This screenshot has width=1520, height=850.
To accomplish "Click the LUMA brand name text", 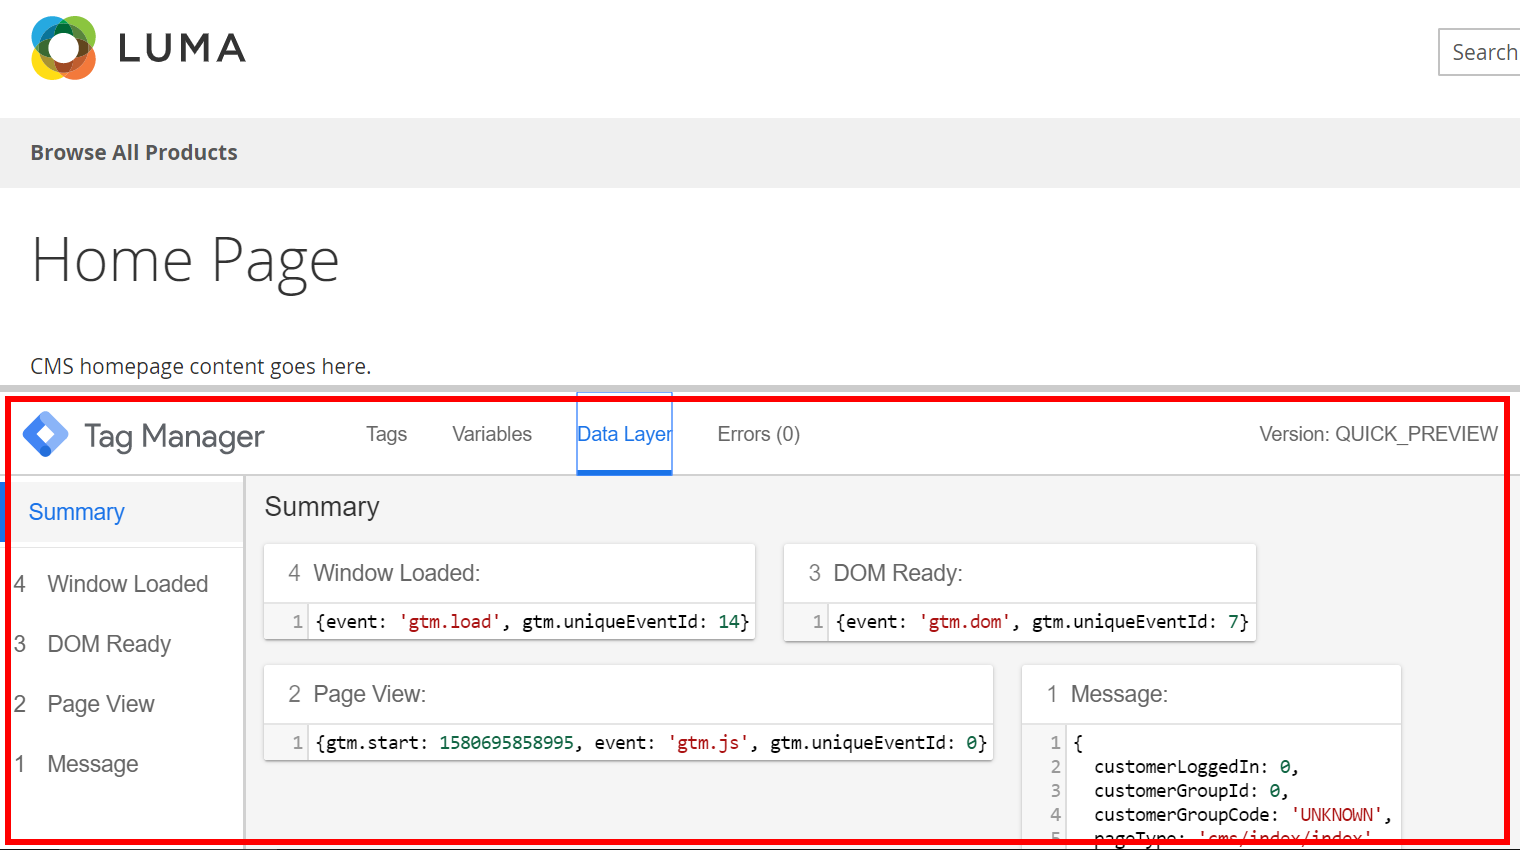I will click(182, 48).
